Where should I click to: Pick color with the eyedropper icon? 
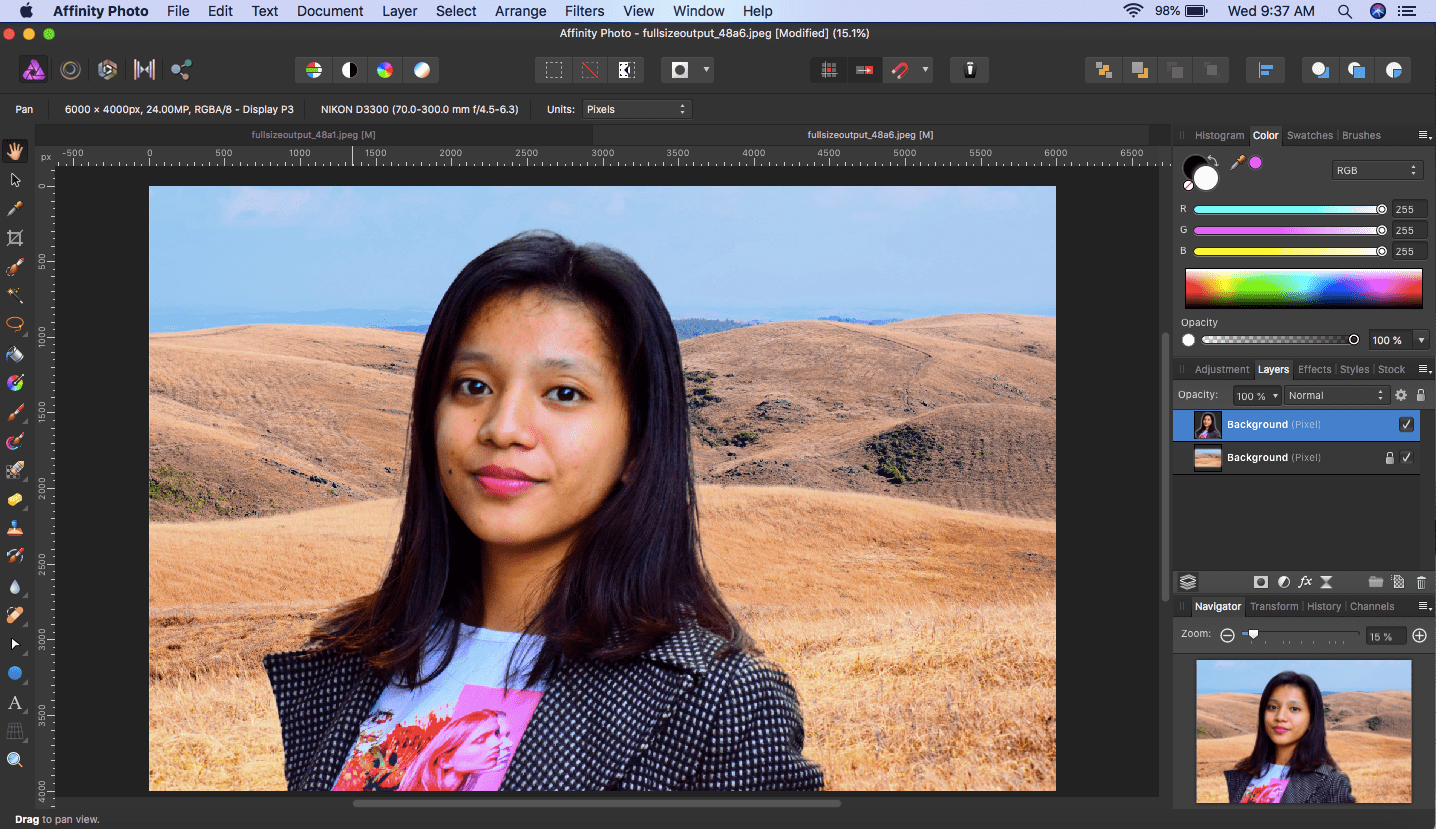[x=1237, y=163]
